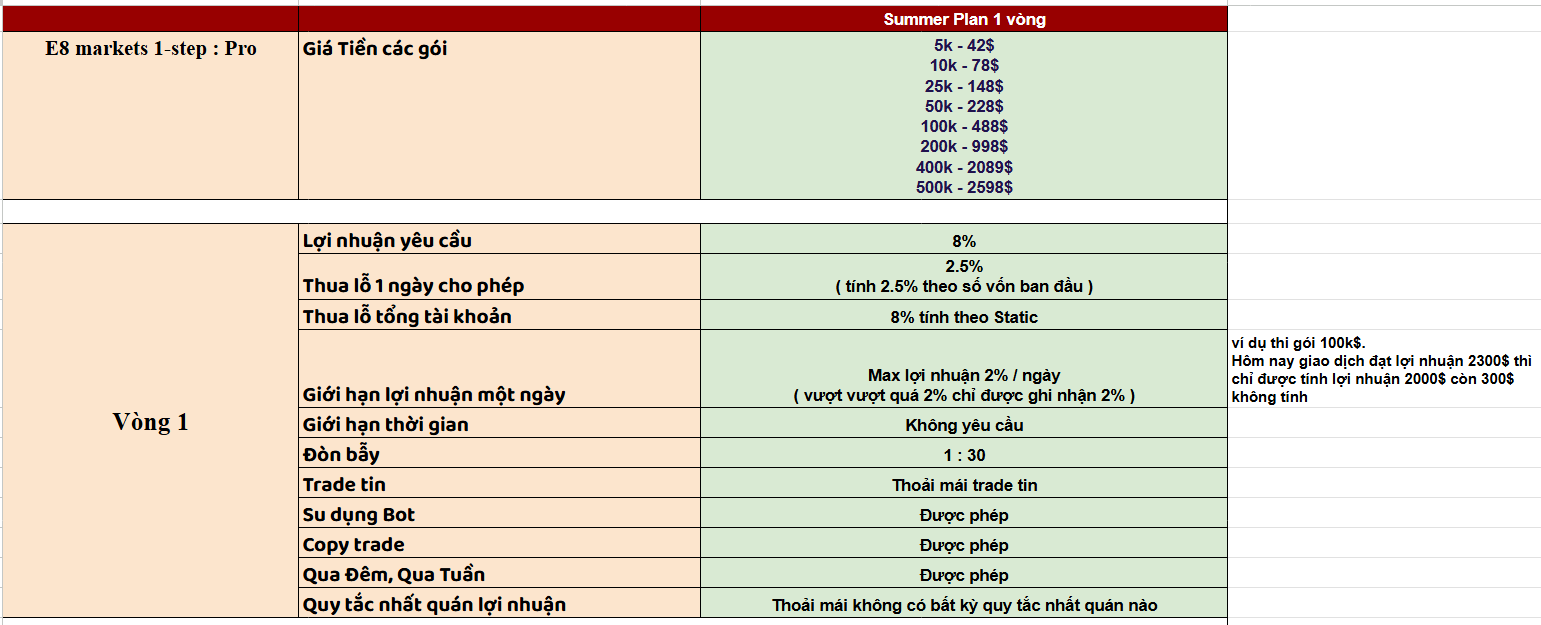Select the merged 'Vòng 1' cell

150,421
